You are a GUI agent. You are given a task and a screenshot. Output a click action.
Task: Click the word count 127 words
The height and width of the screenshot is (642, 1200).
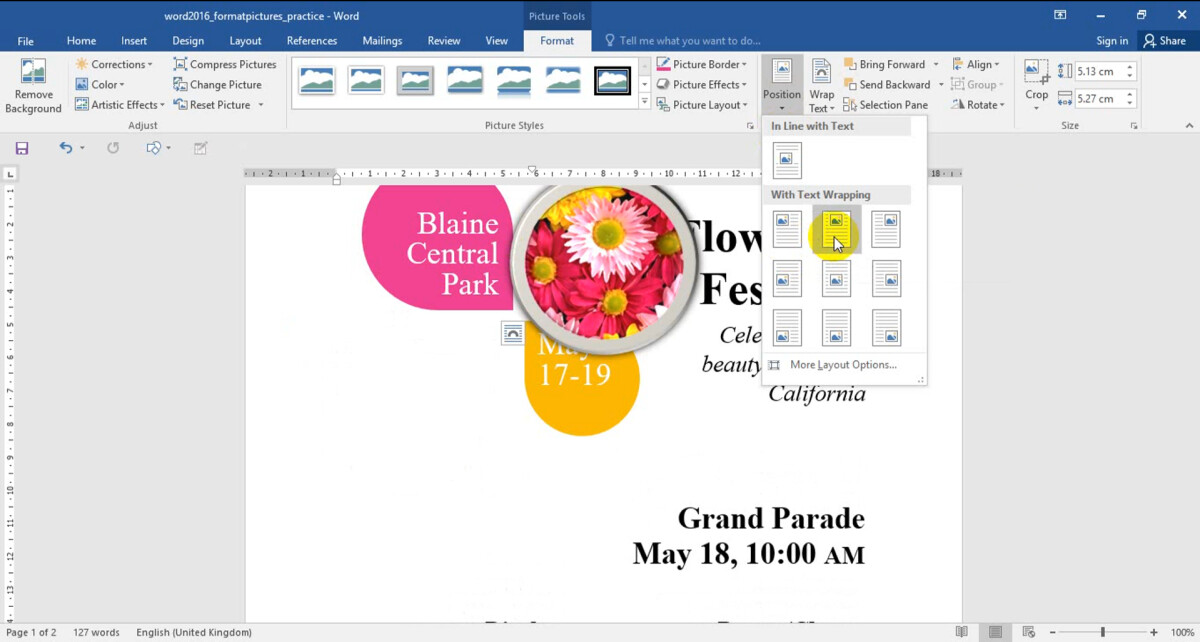pyautogui.click(x=97, y=632)
